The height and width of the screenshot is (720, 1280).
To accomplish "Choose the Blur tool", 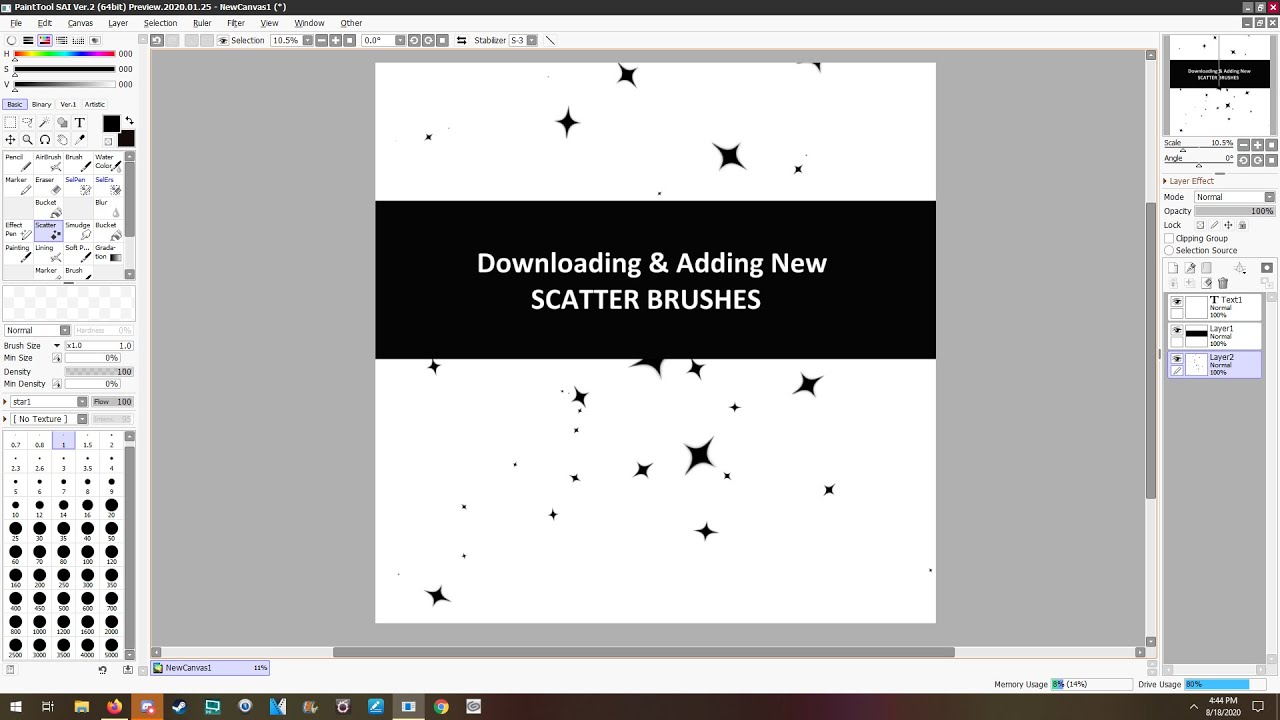I will (x=108, y=208).
